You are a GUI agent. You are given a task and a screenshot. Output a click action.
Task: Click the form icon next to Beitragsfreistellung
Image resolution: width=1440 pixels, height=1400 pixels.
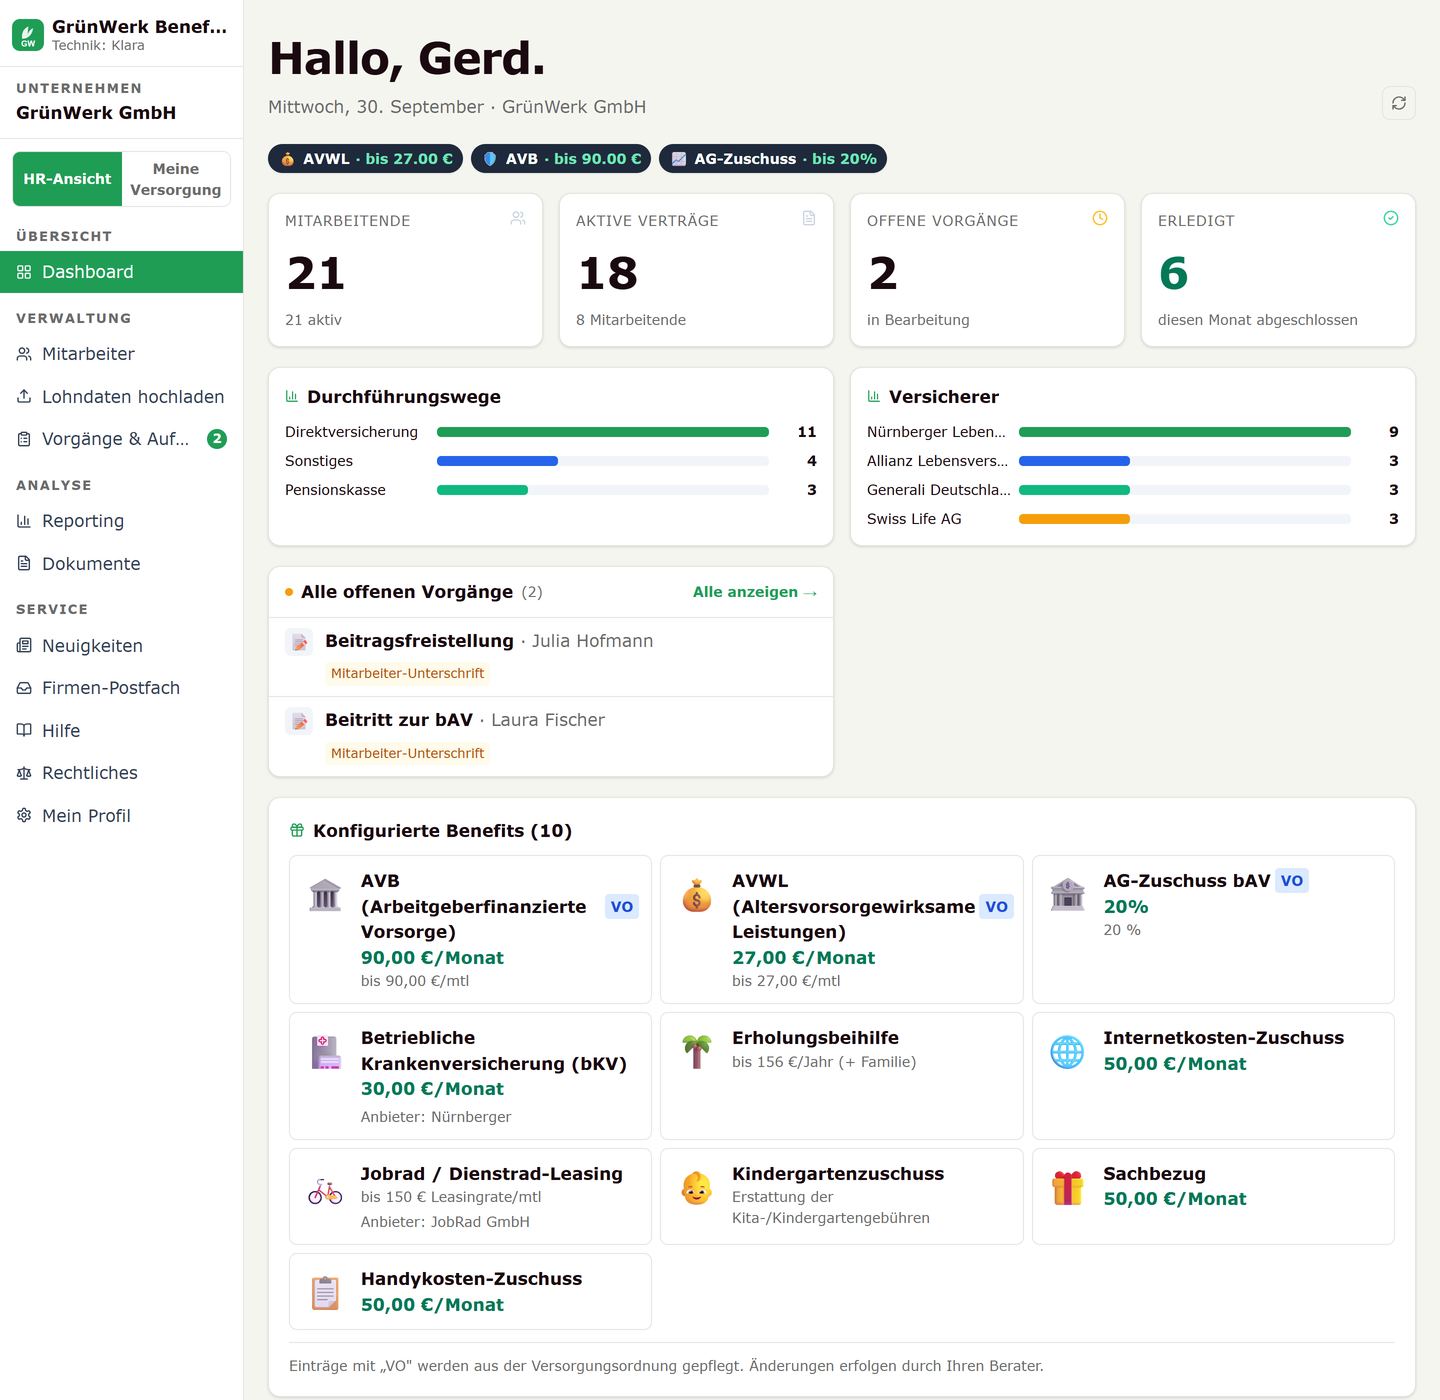coord(299,642)
